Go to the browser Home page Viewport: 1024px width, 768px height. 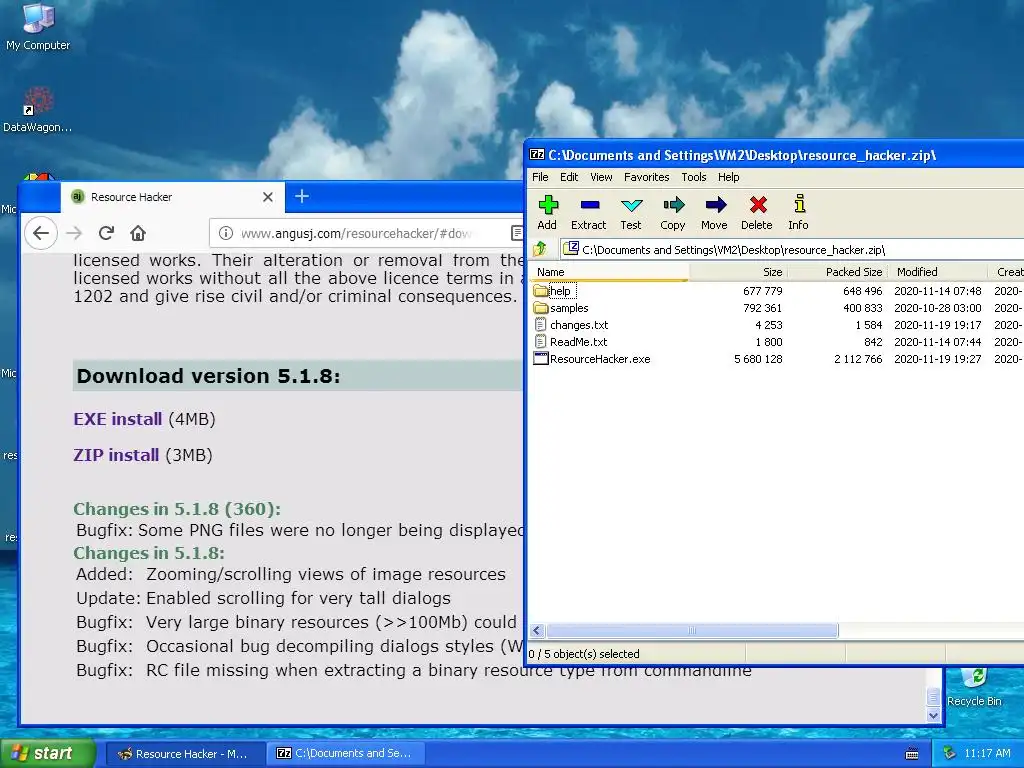click(138, 233)
